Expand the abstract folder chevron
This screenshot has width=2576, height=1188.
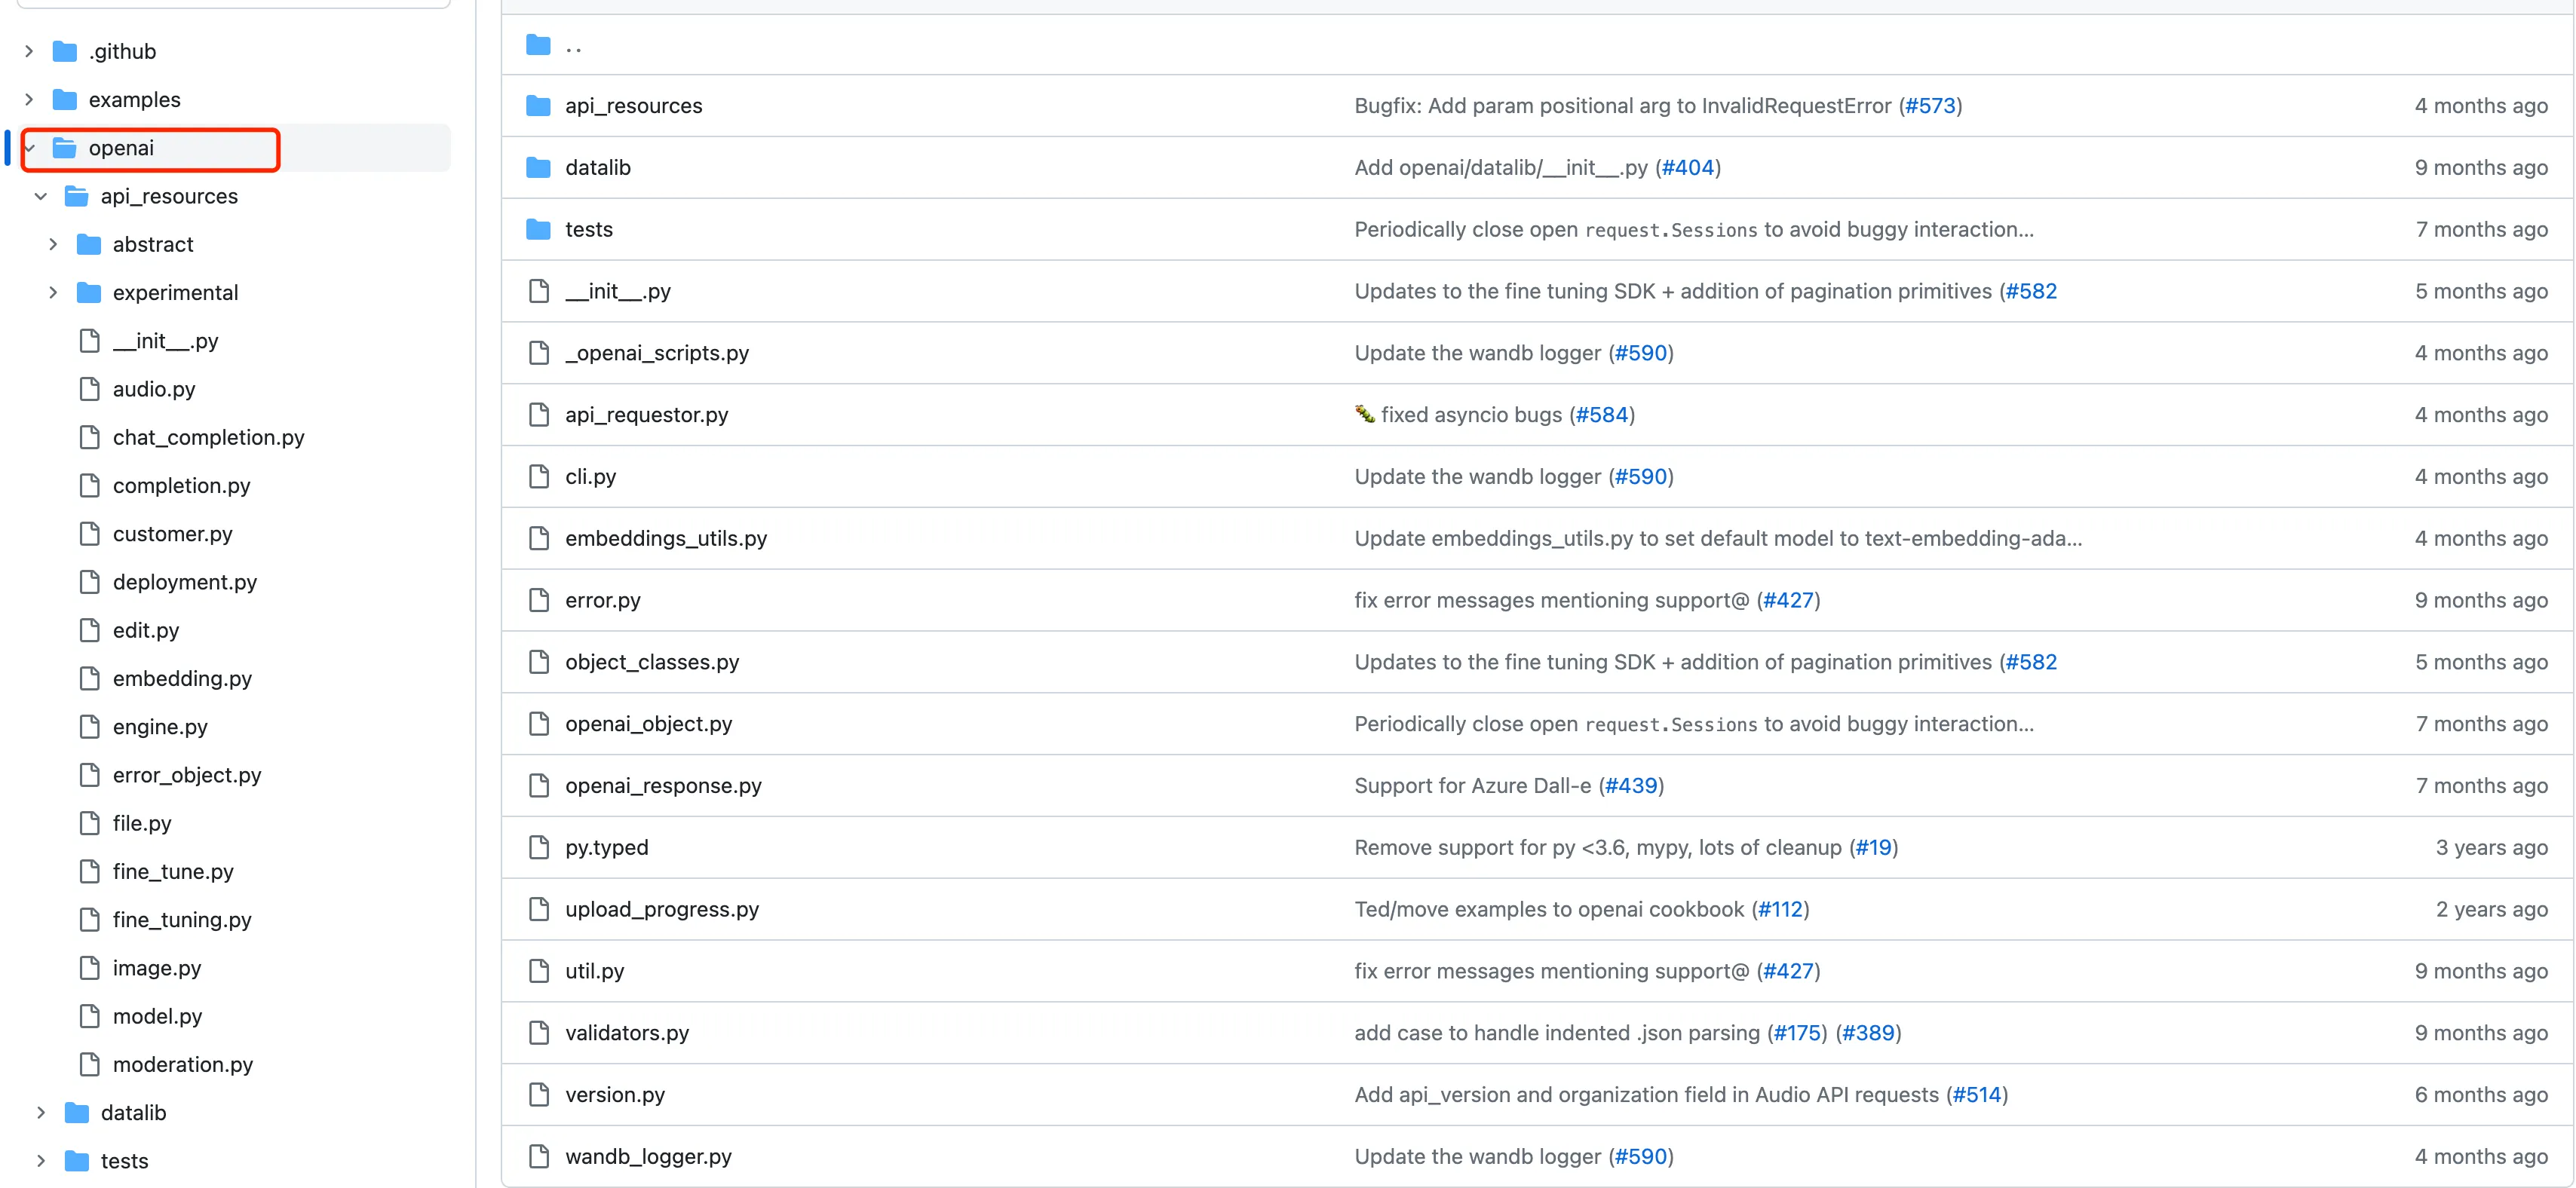tap(53, 245)
